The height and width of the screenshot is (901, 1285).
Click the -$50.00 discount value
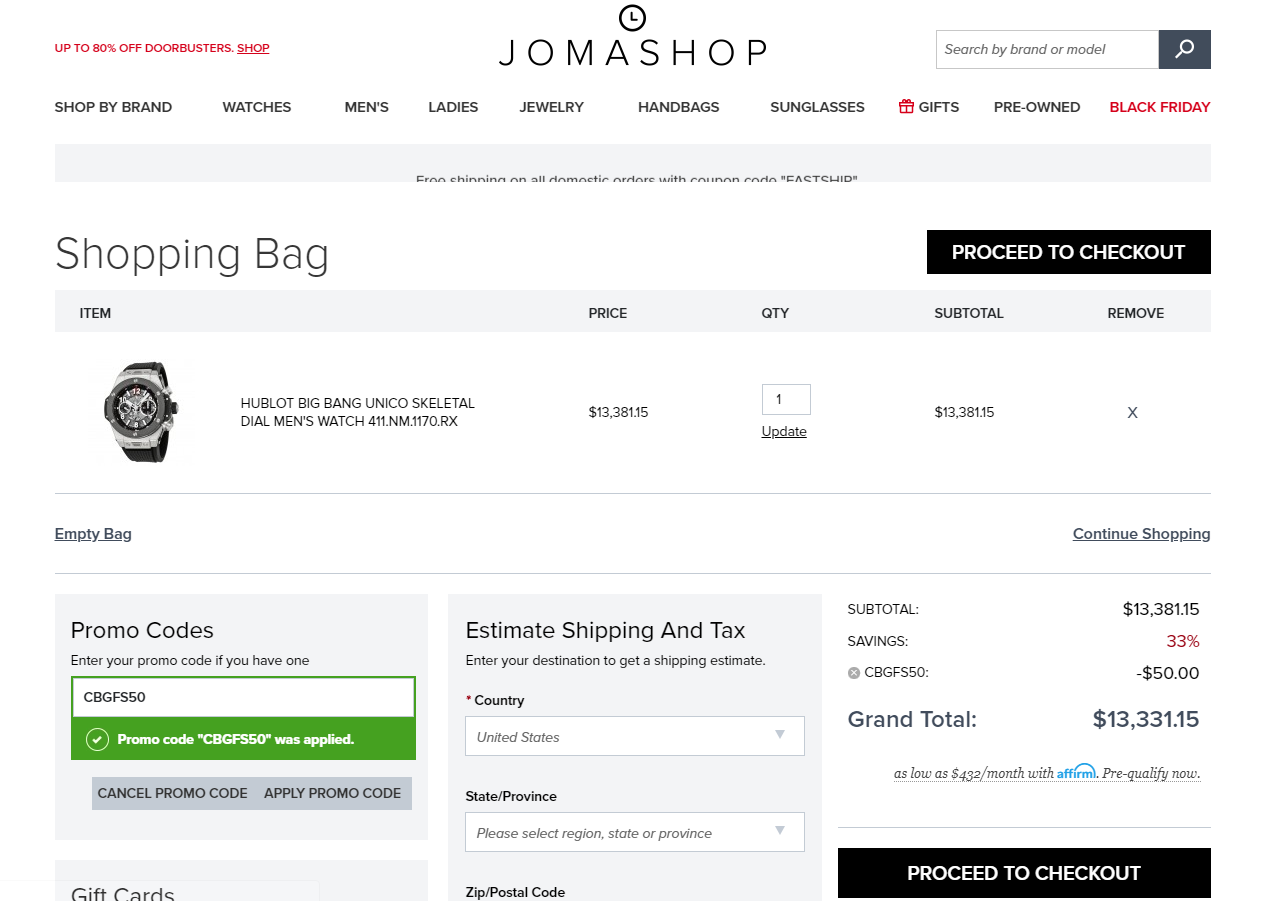click(x=1167, y=673)
